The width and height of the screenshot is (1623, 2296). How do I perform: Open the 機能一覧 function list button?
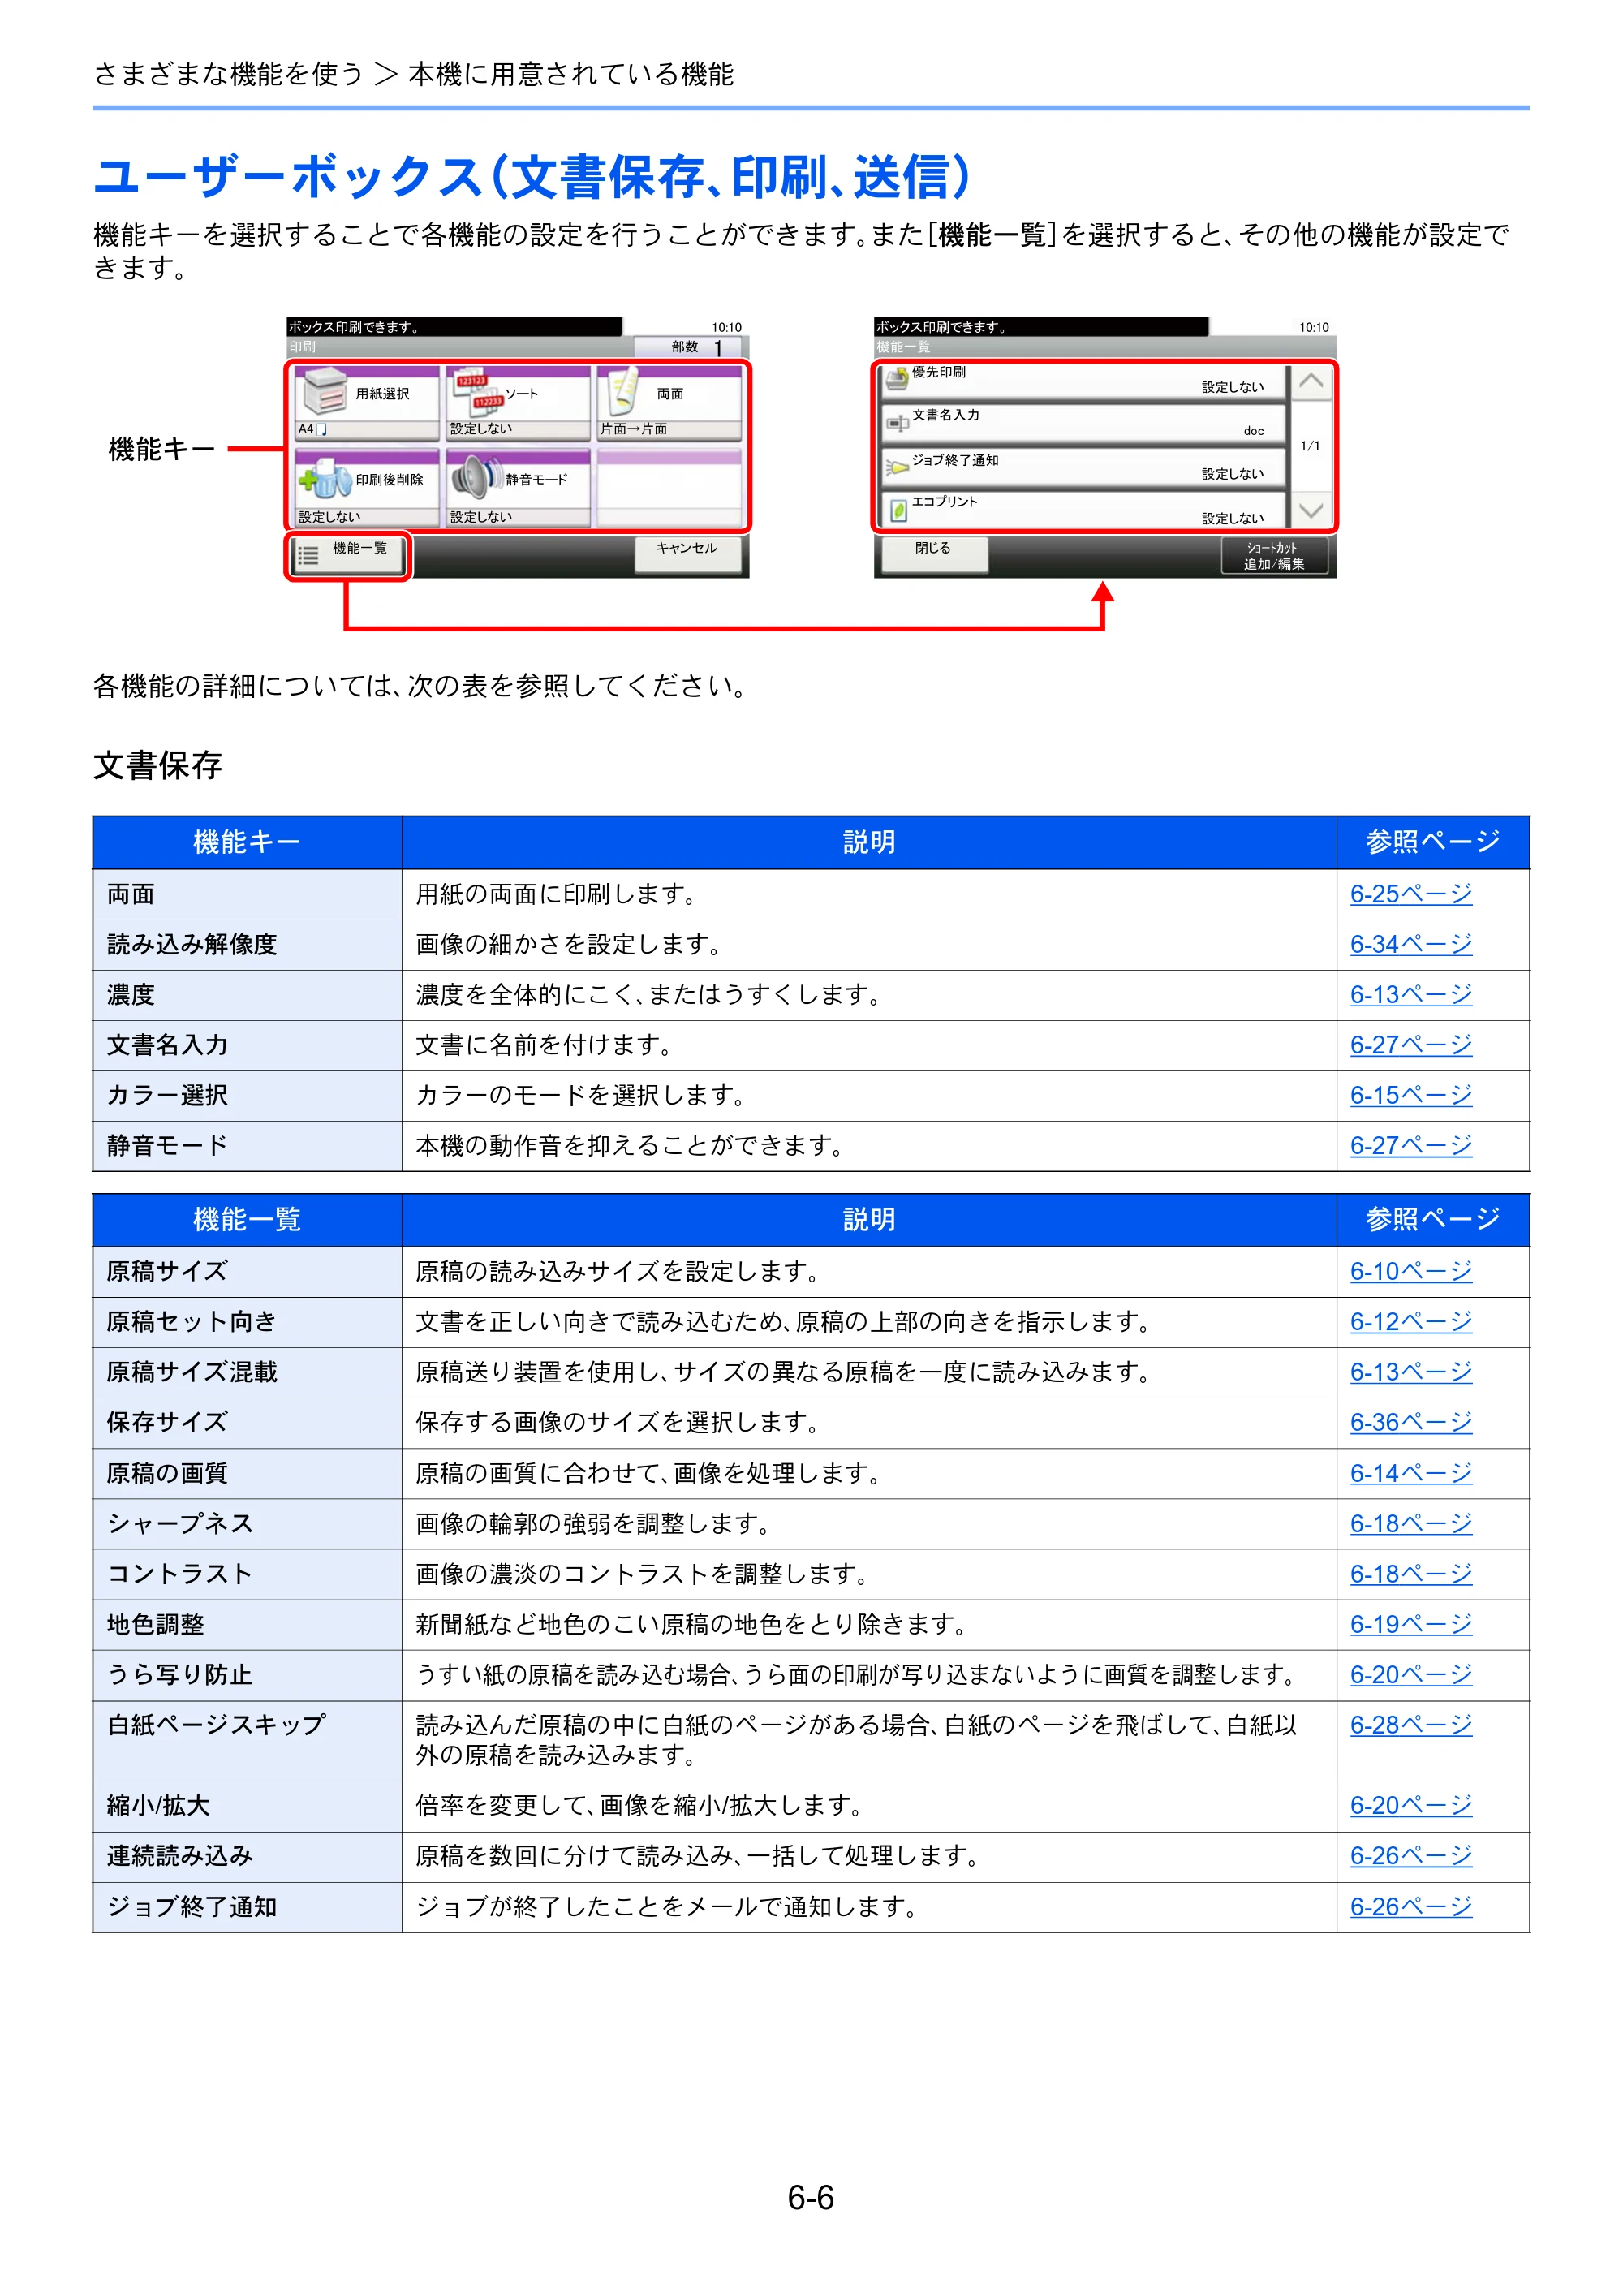tap(348, 555)
